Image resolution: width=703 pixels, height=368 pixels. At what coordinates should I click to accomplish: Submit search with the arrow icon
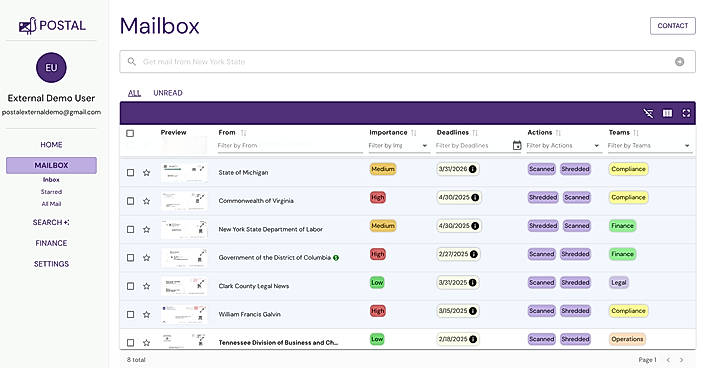(680, 61)
